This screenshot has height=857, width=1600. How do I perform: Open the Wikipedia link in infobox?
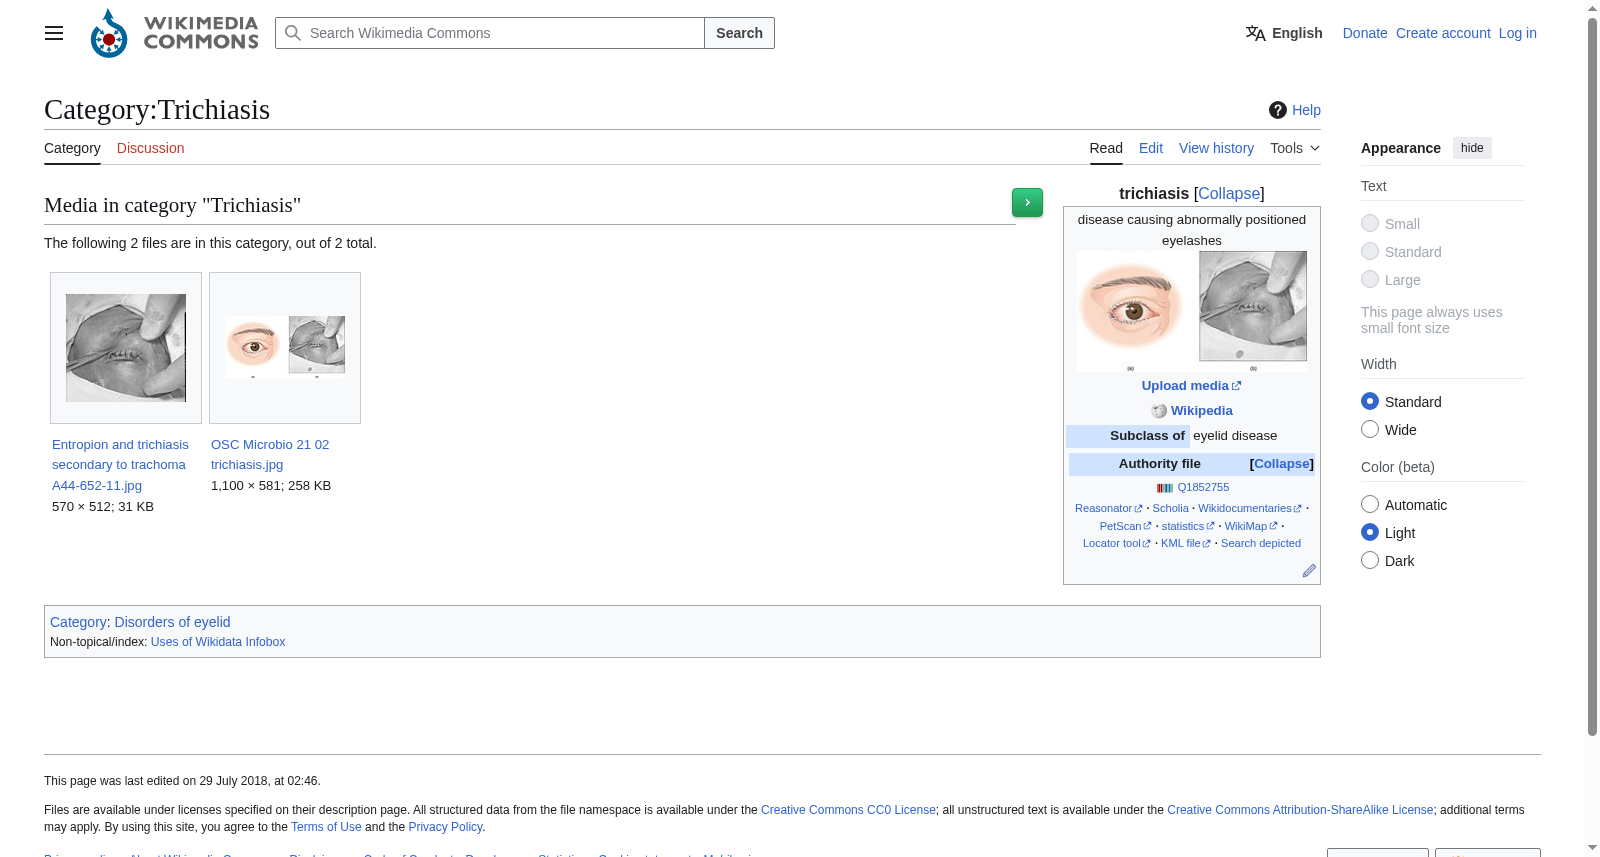pos(1202,411)
